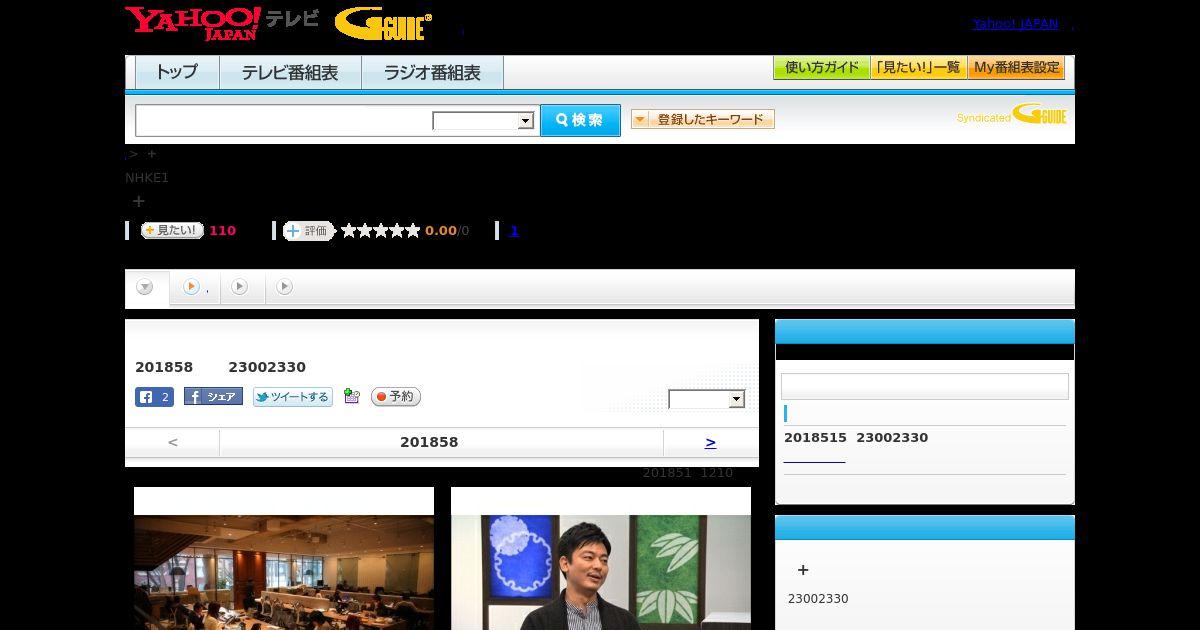The image size is (1200, 630).
Task: Switch to the トップ tab
Action: tap(177, 72)
